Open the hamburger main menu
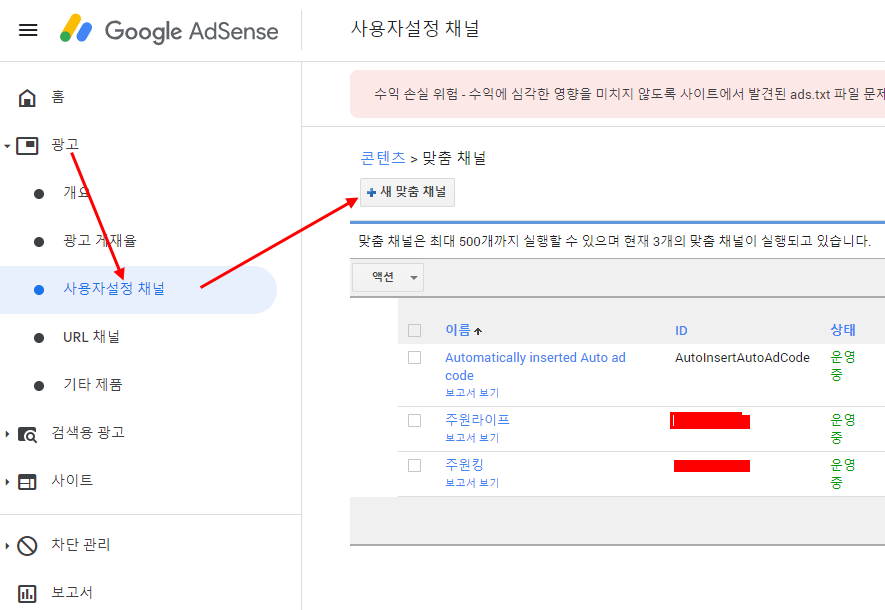 (28, 30)
